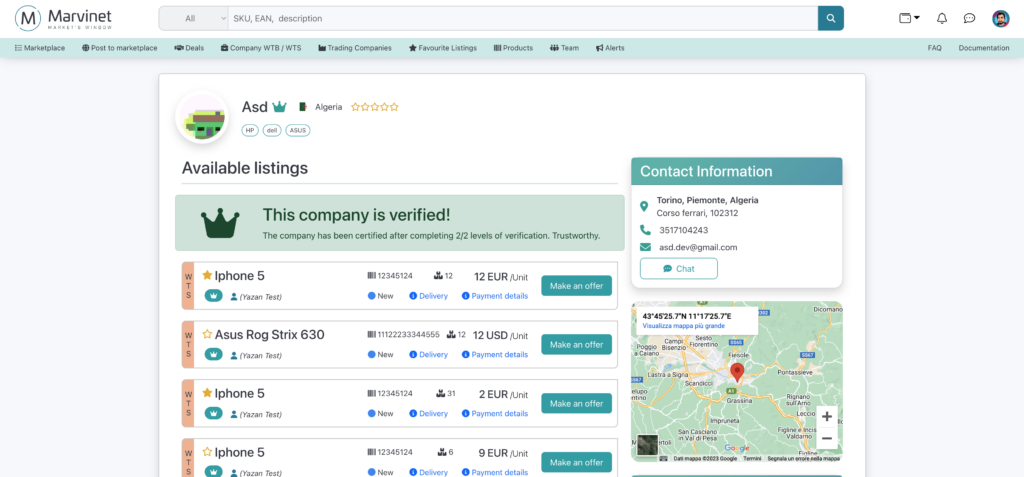Open the wallet dropdown menu
This screenshot has height=477, width=1024.
[909, 18]
